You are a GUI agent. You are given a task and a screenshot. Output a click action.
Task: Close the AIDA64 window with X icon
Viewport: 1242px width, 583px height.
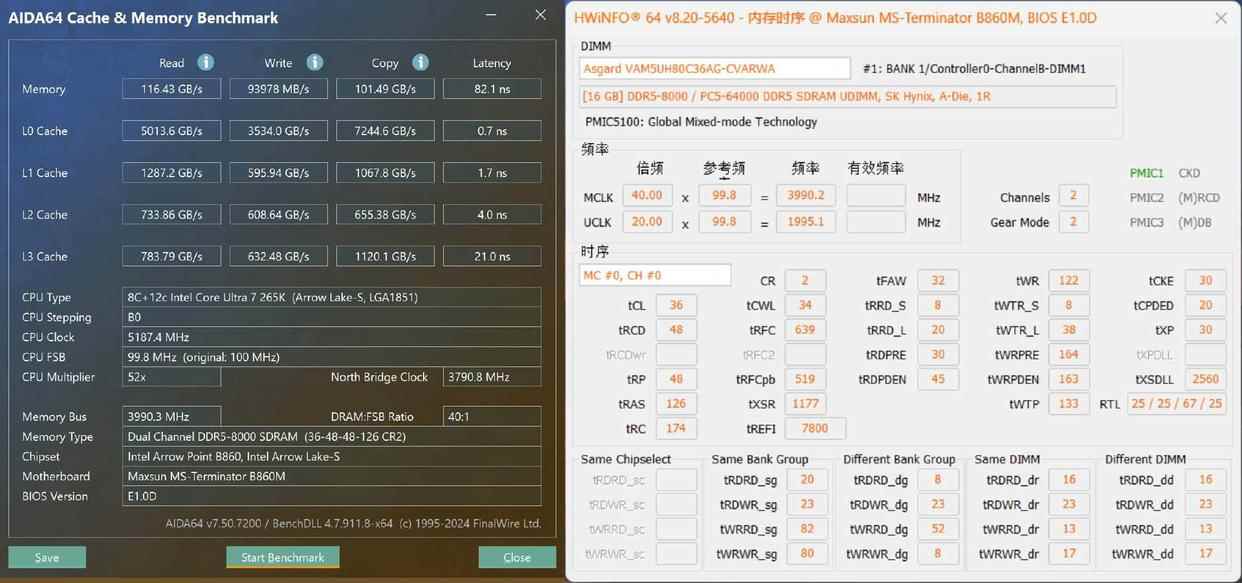point(541,15)
